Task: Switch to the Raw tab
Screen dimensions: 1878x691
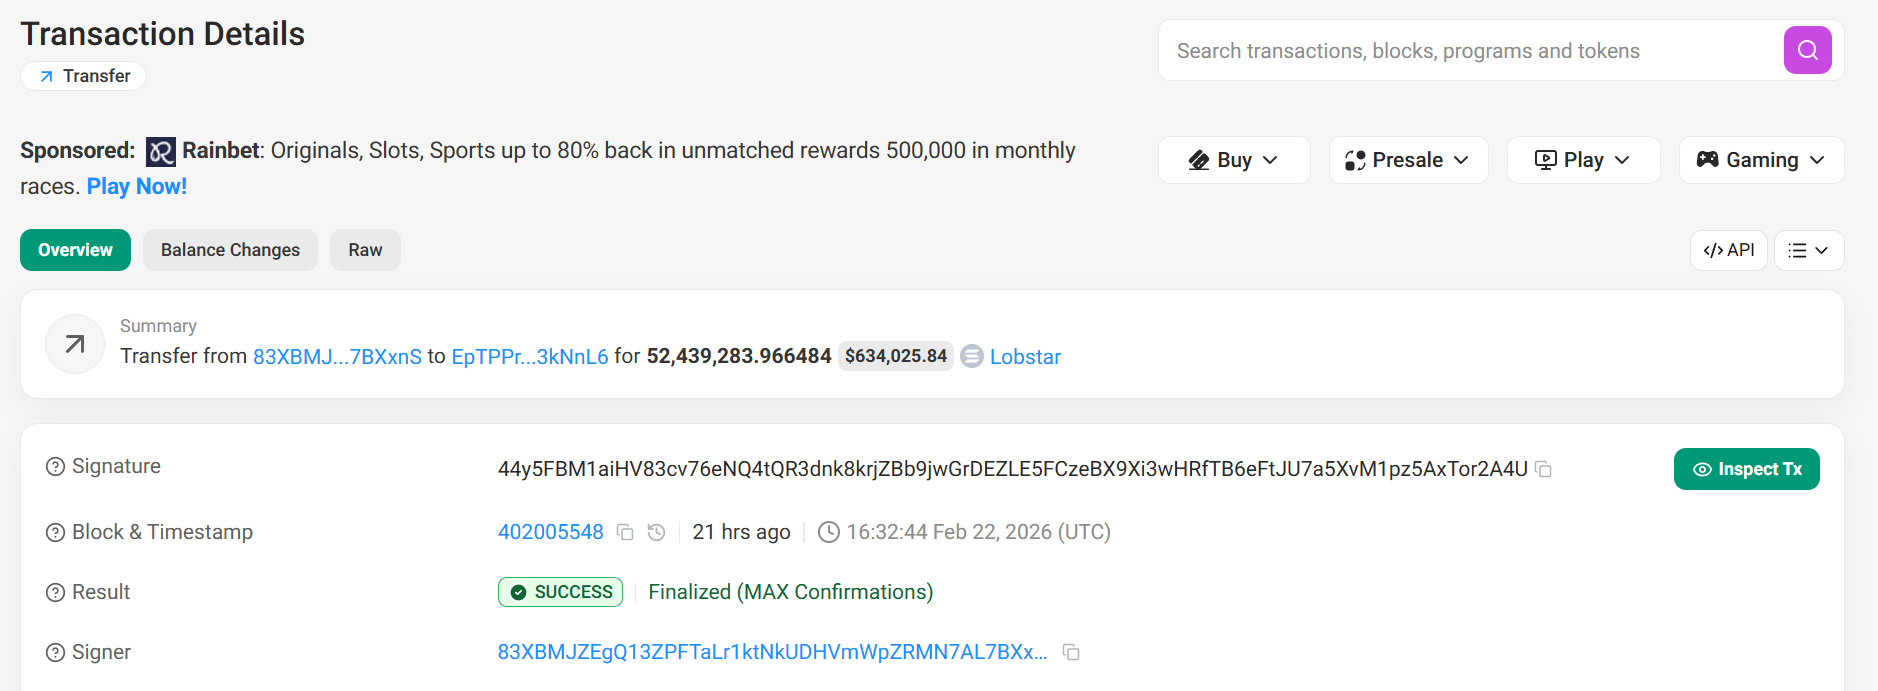Action: (365, 250)
